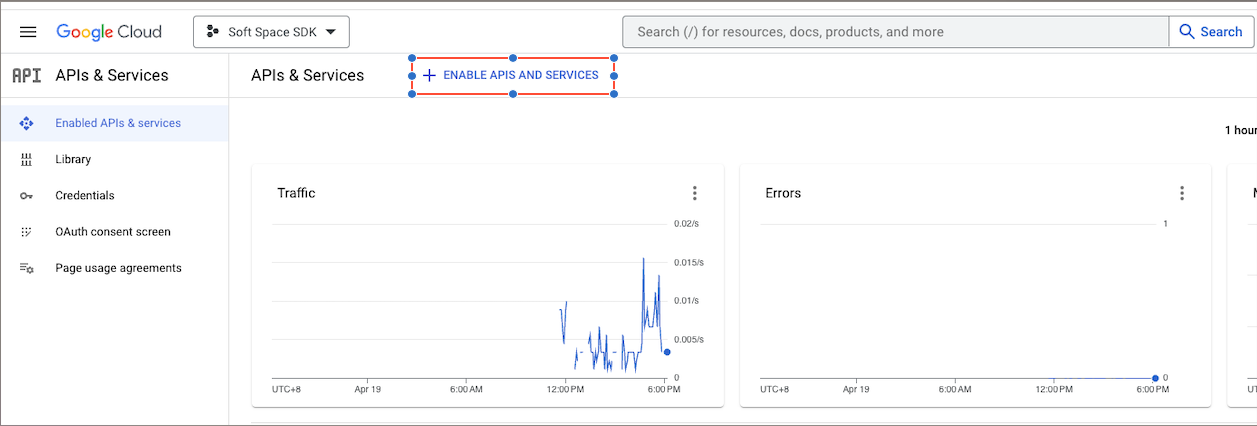Viewport: 1257px width, 426px height.
Task: Click the blue Search button
Action: coord(1211,32)
